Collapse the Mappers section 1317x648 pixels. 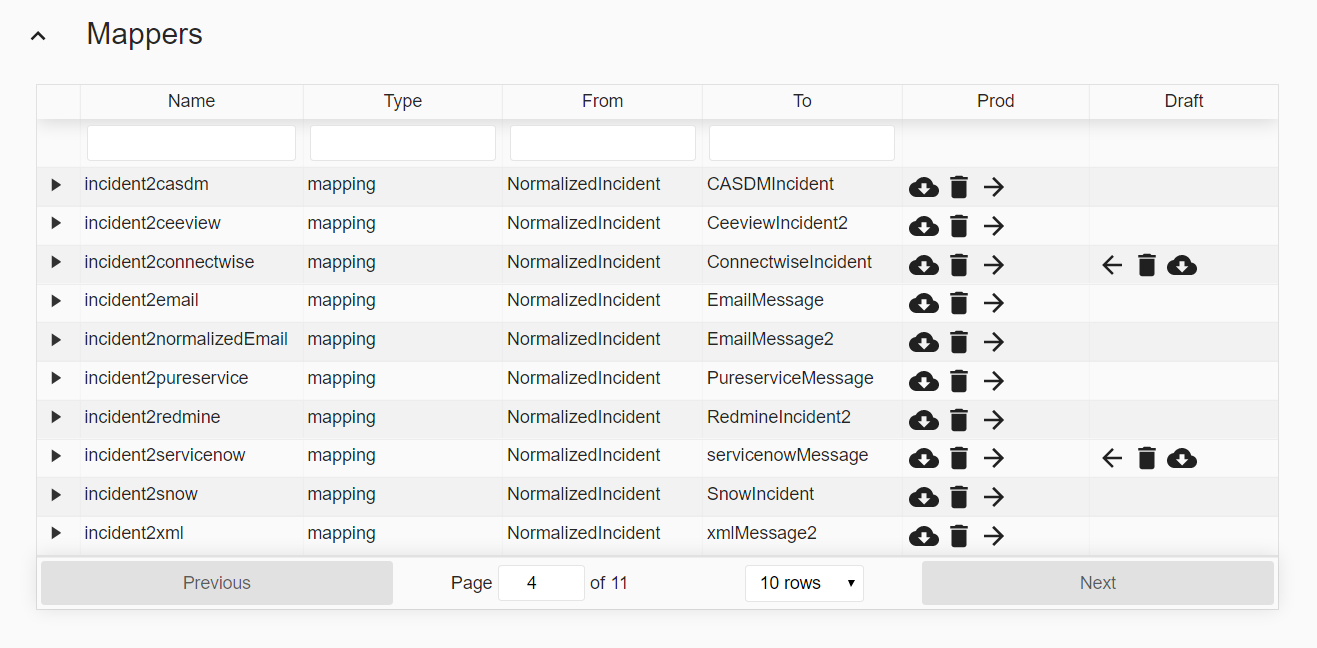(38, 36)
